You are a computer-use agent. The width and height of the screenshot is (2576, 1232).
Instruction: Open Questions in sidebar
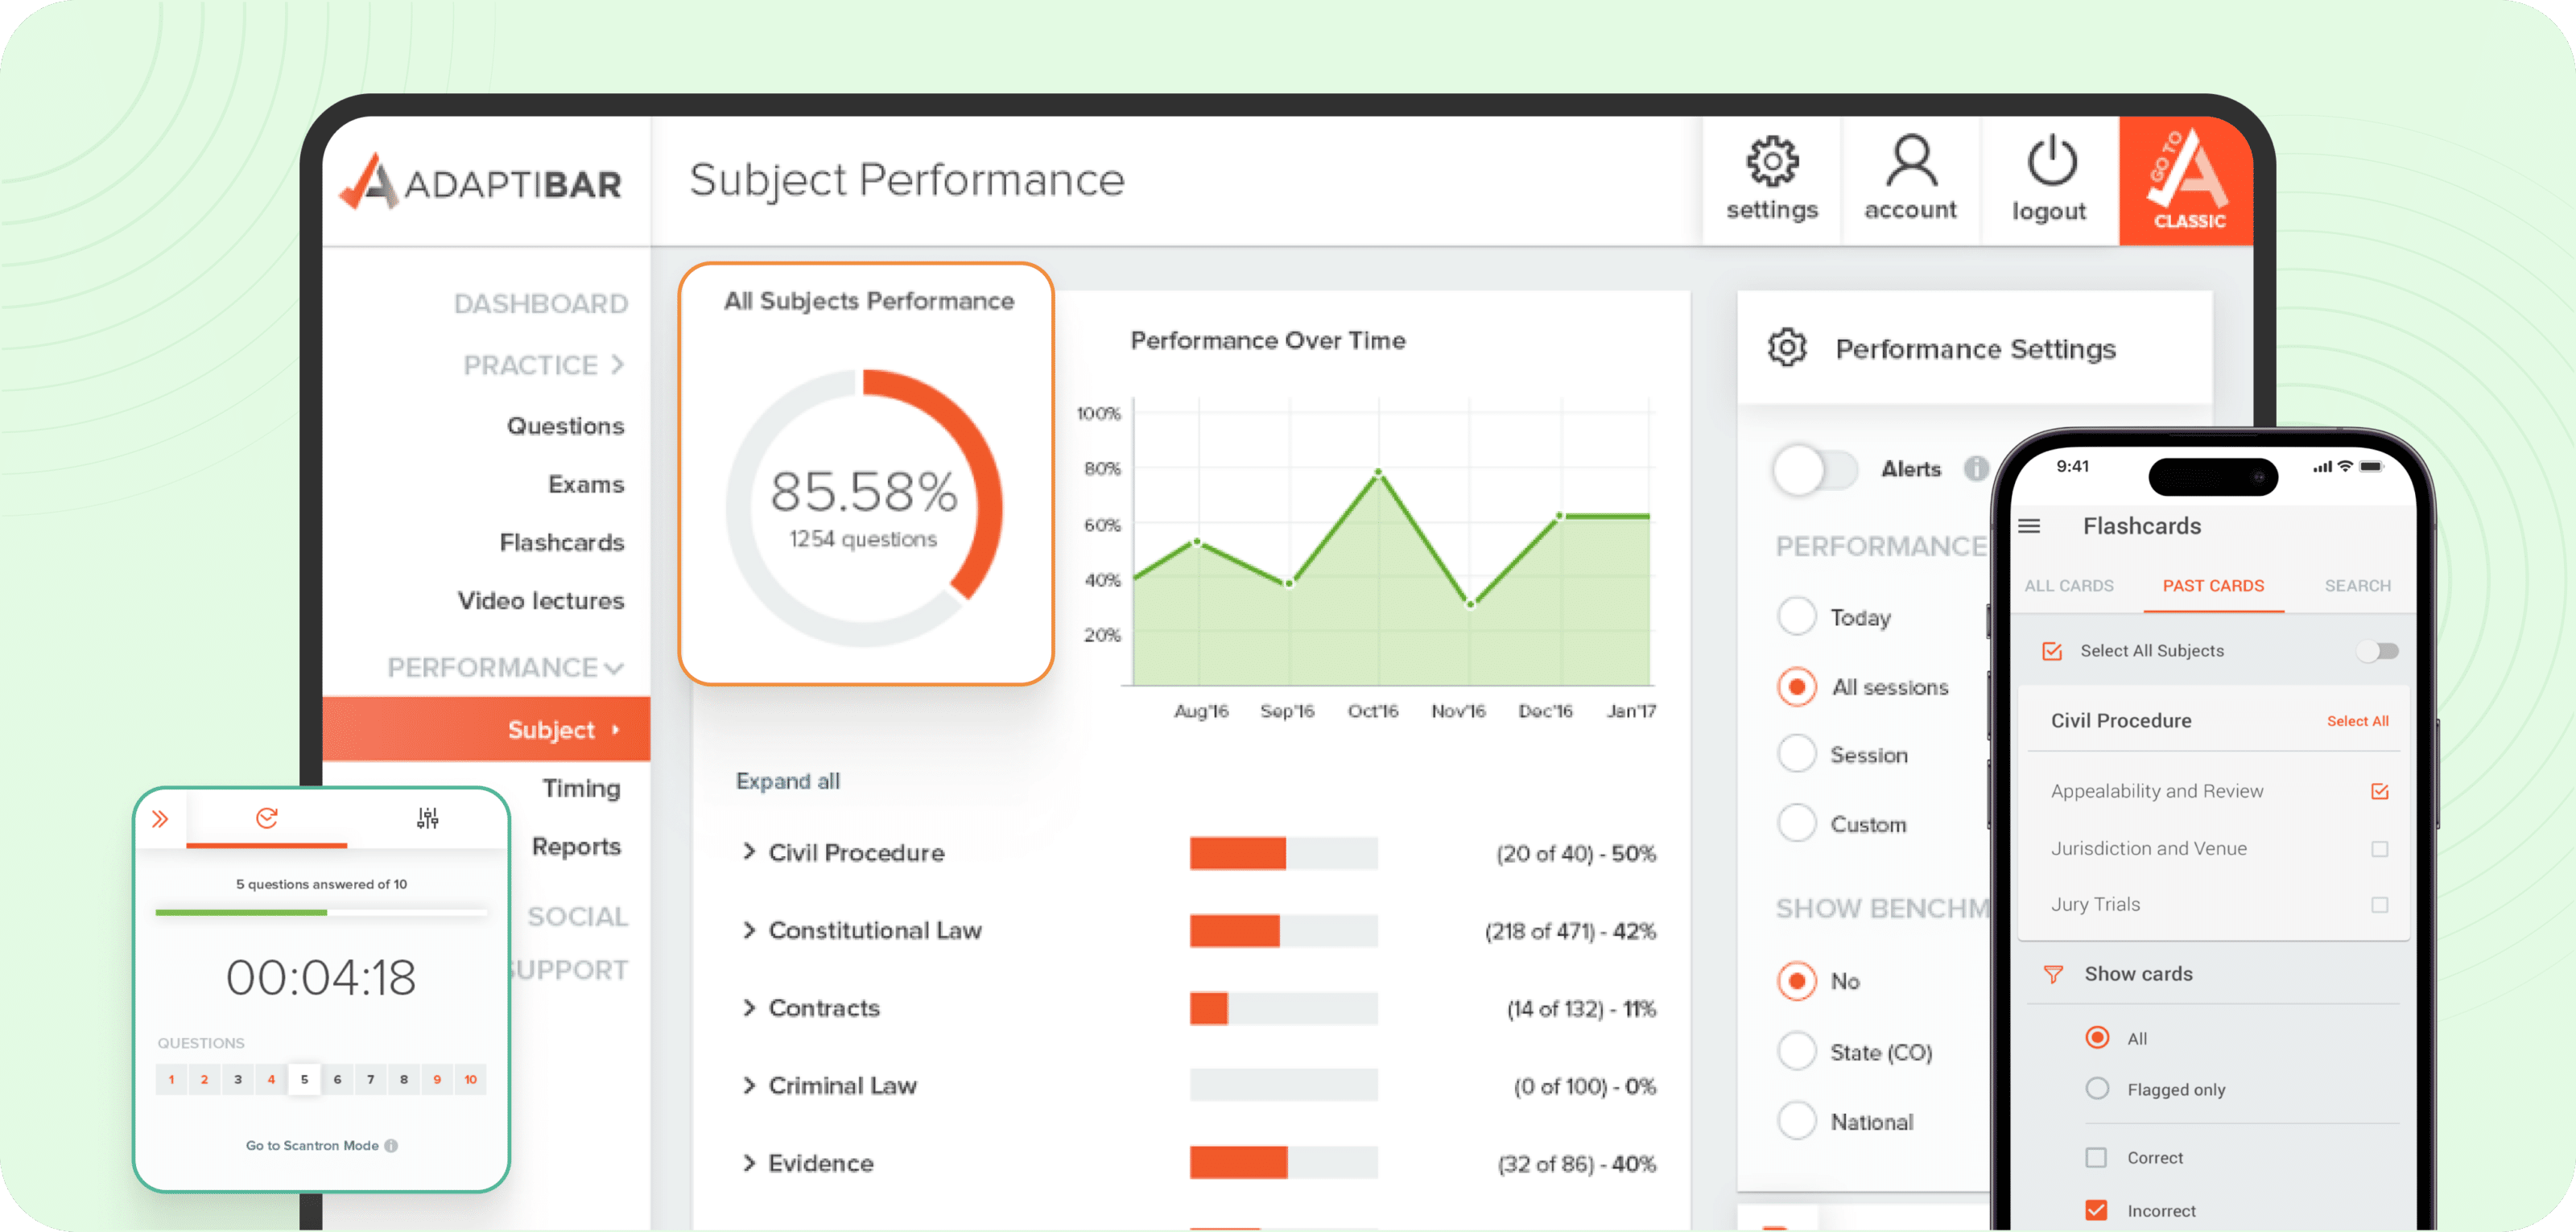pyautogui.click(x=565, y=426)
